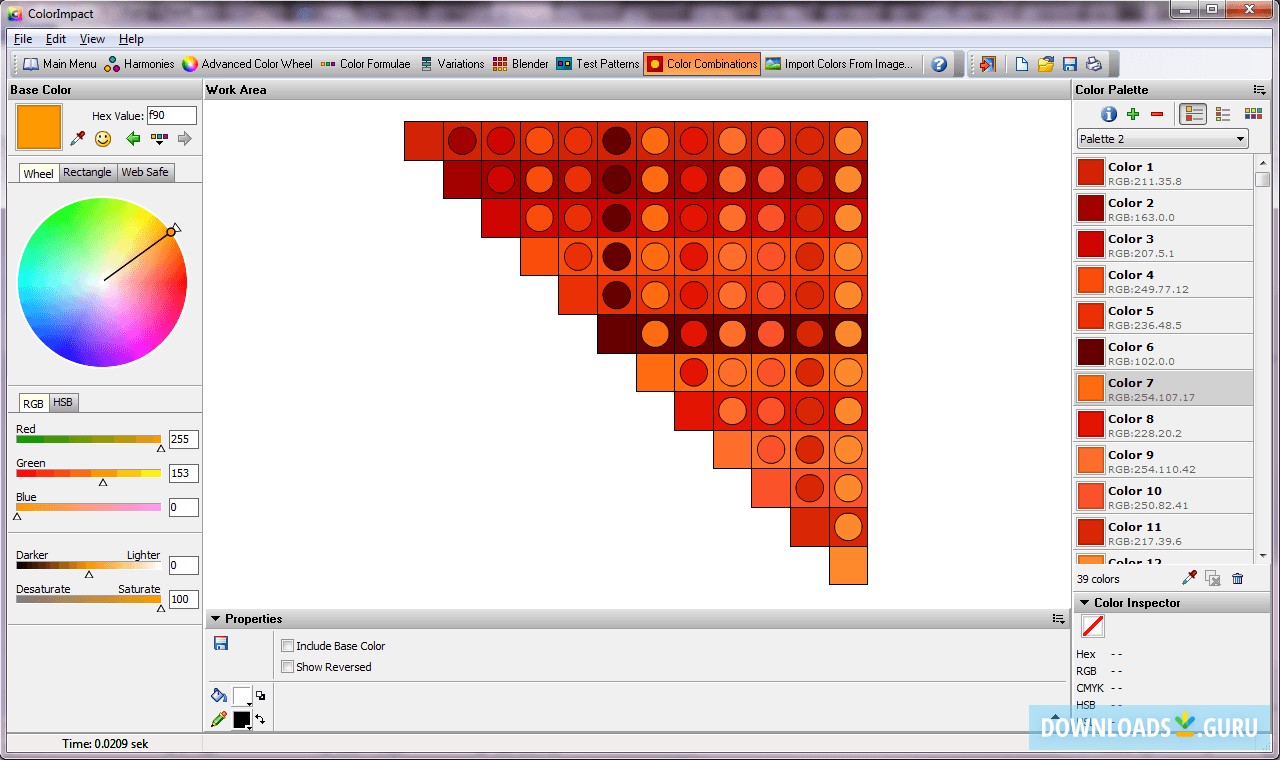Open a file using the folder icon
This screenshot has height=760, width=1280.
(x=1045, y=64)
